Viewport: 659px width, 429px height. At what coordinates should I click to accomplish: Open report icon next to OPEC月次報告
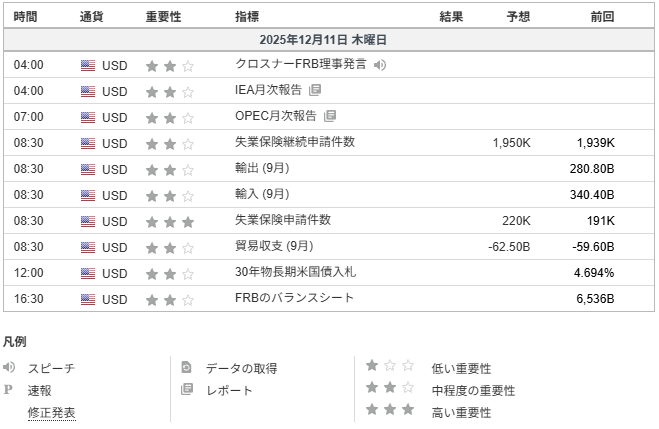331,117
